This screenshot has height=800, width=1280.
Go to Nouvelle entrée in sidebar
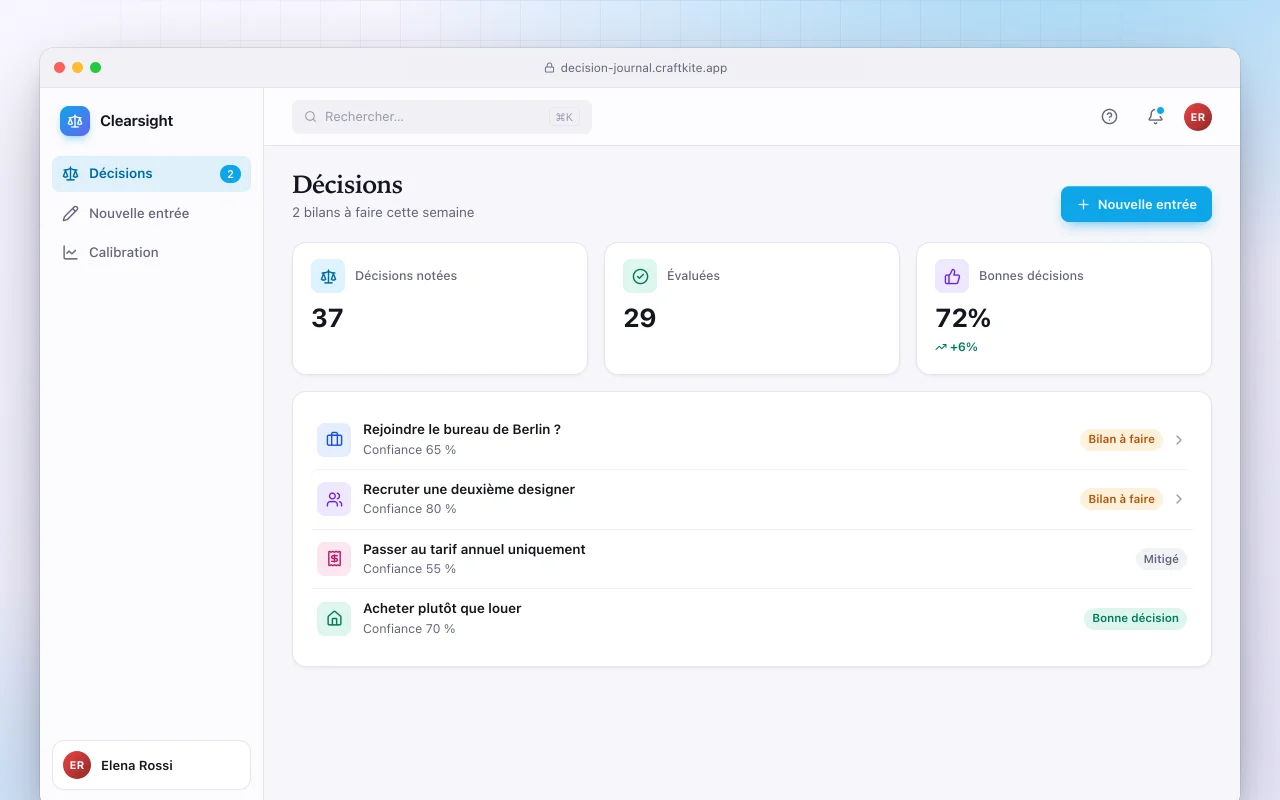(151, 213)
